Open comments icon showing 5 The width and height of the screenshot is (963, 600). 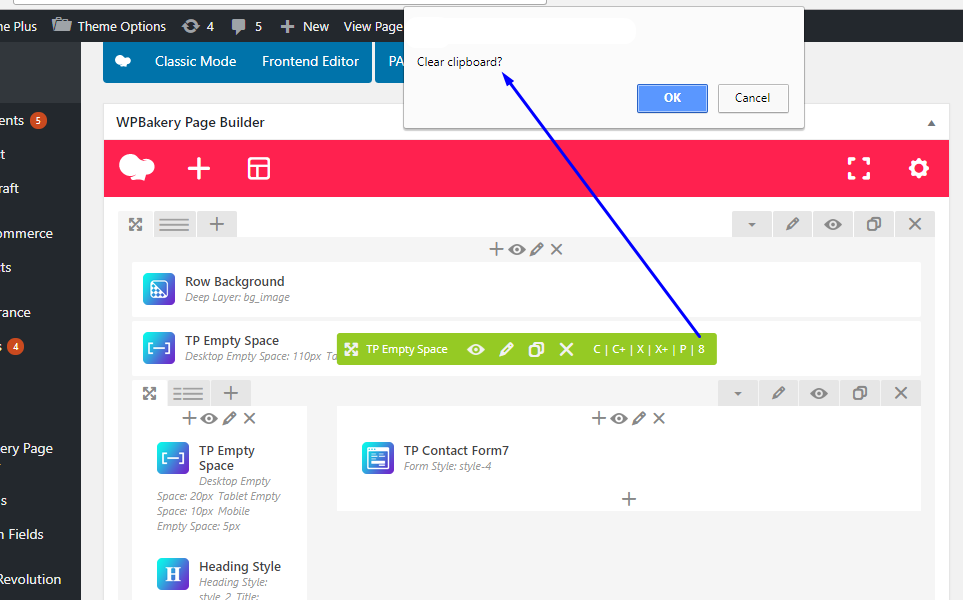tap(246, 26)
